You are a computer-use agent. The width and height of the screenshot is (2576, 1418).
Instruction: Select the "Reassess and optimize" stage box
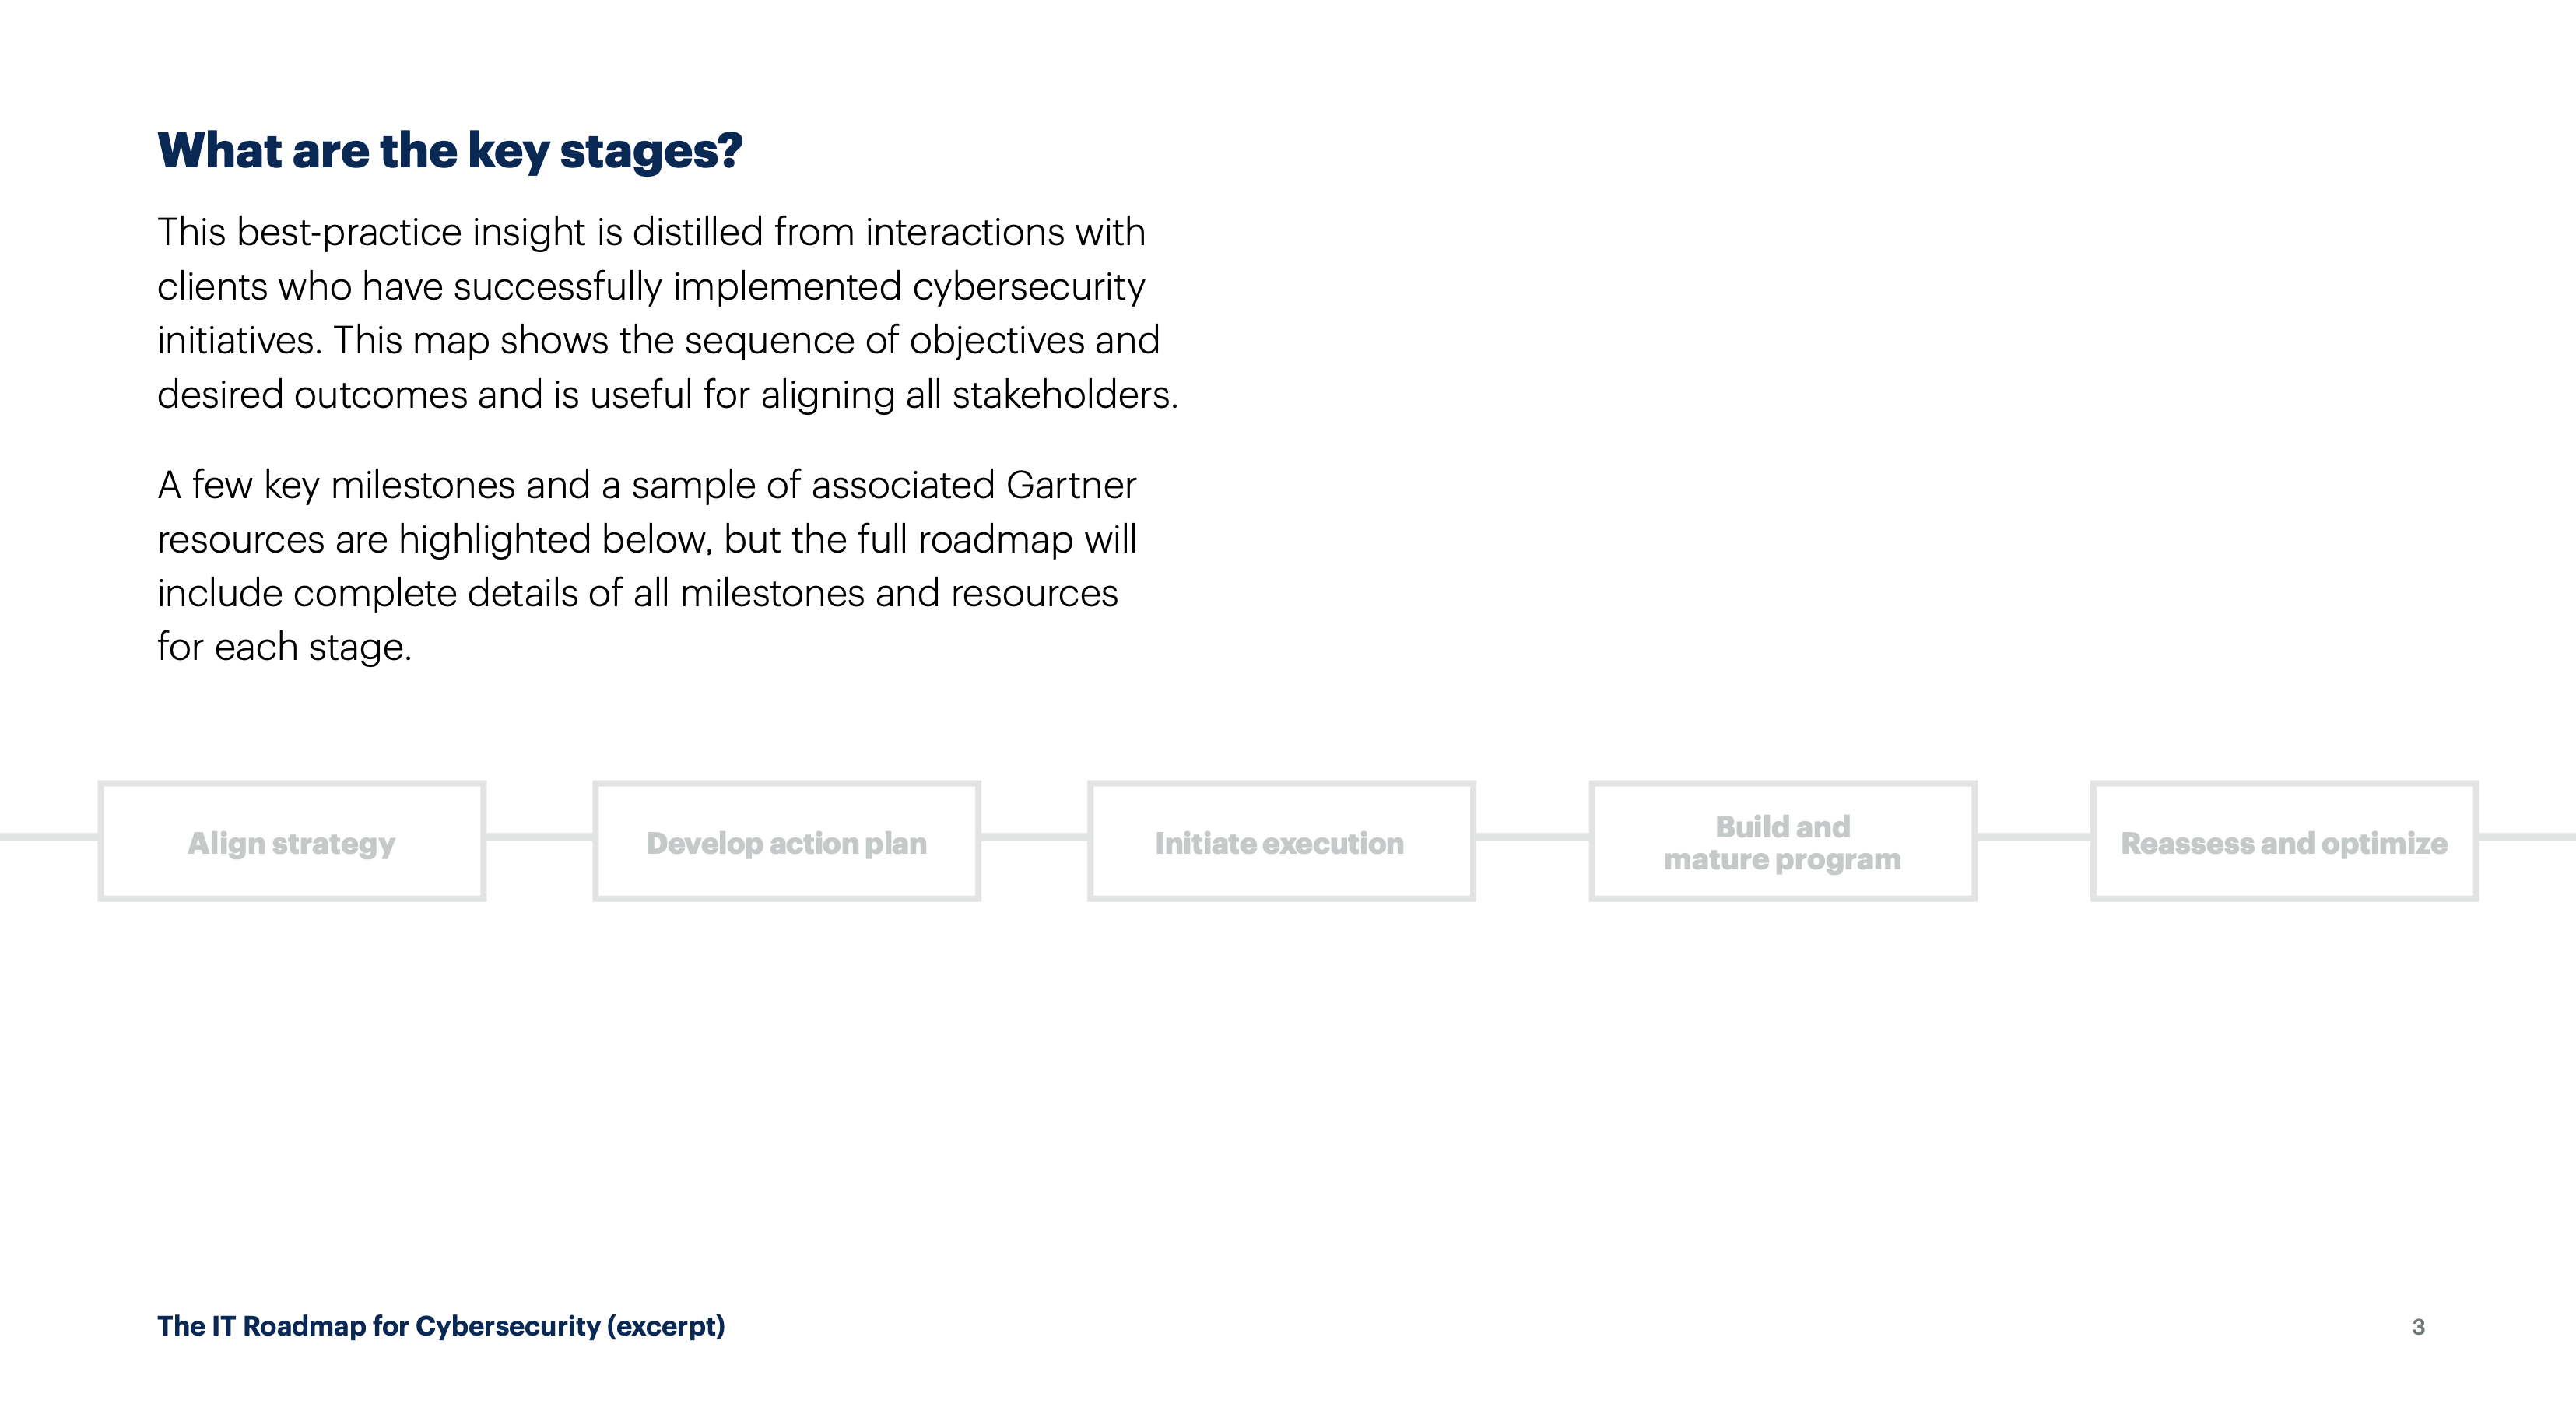pos(2284,842)
